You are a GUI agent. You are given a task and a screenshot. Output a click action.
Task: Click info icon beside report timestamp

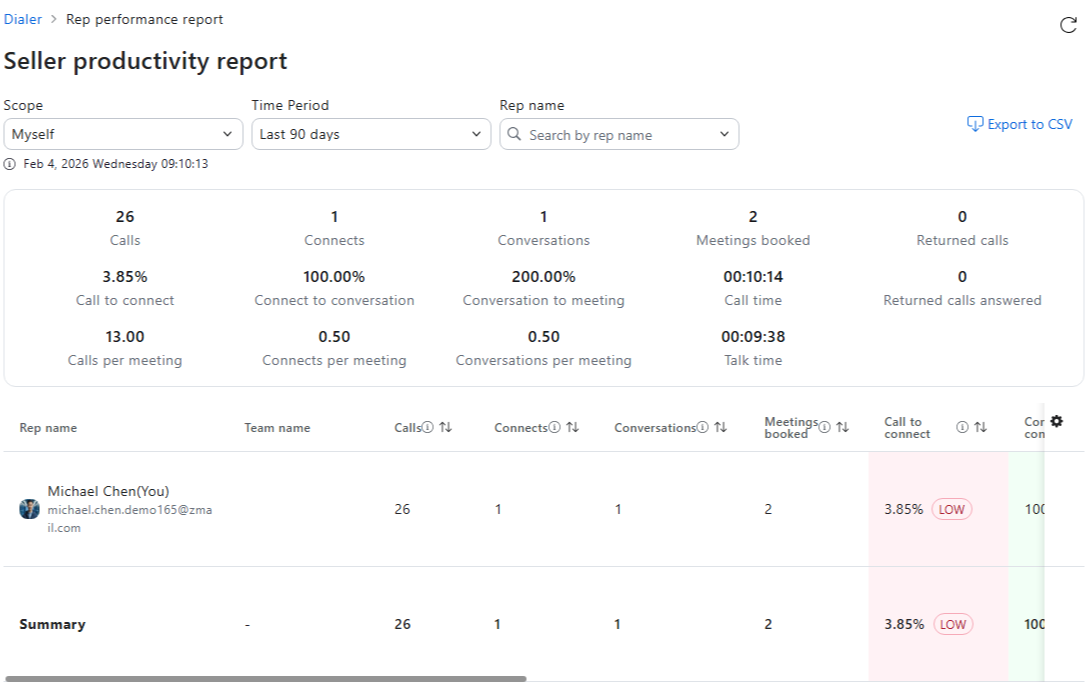(x=10, y=164)
